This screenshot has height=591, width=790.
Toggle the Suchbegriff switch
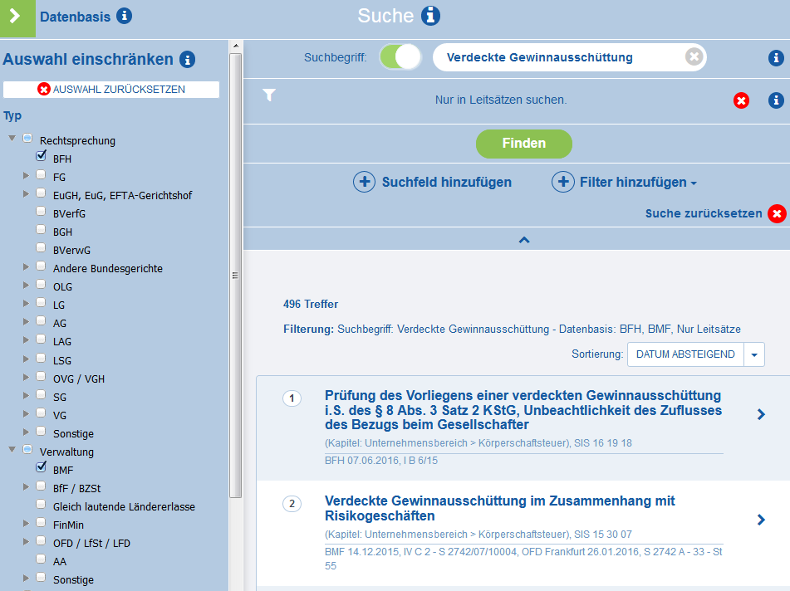[x=400, y=57]
